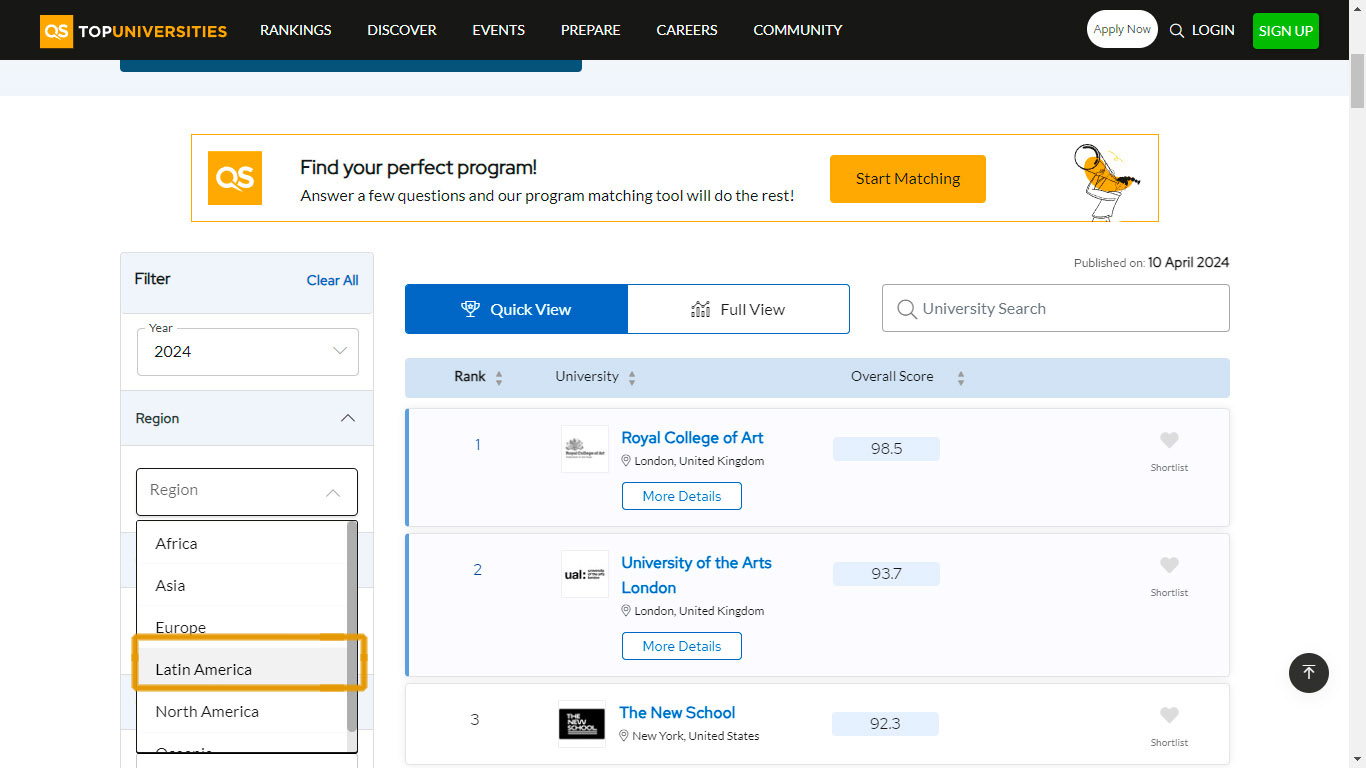
Task: More Details for Royal College of Art
Action: point(682,496)
